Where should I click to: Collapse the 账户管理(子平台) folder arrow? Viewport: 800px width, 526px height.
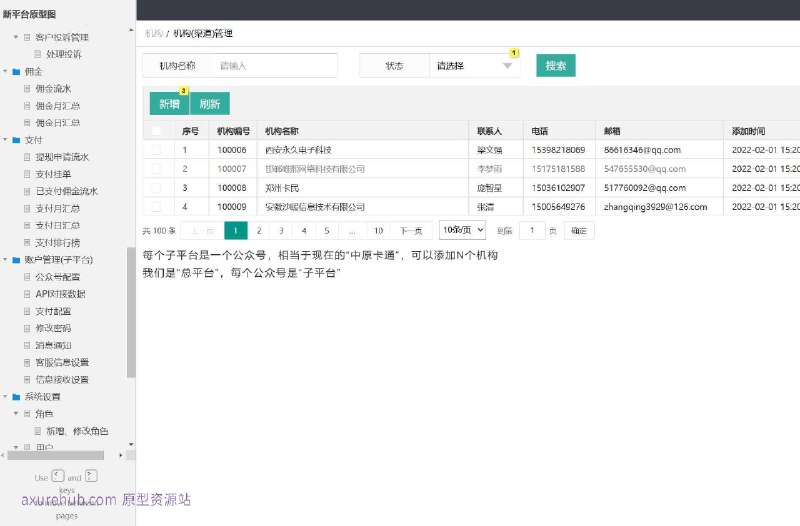click(5, 260)
